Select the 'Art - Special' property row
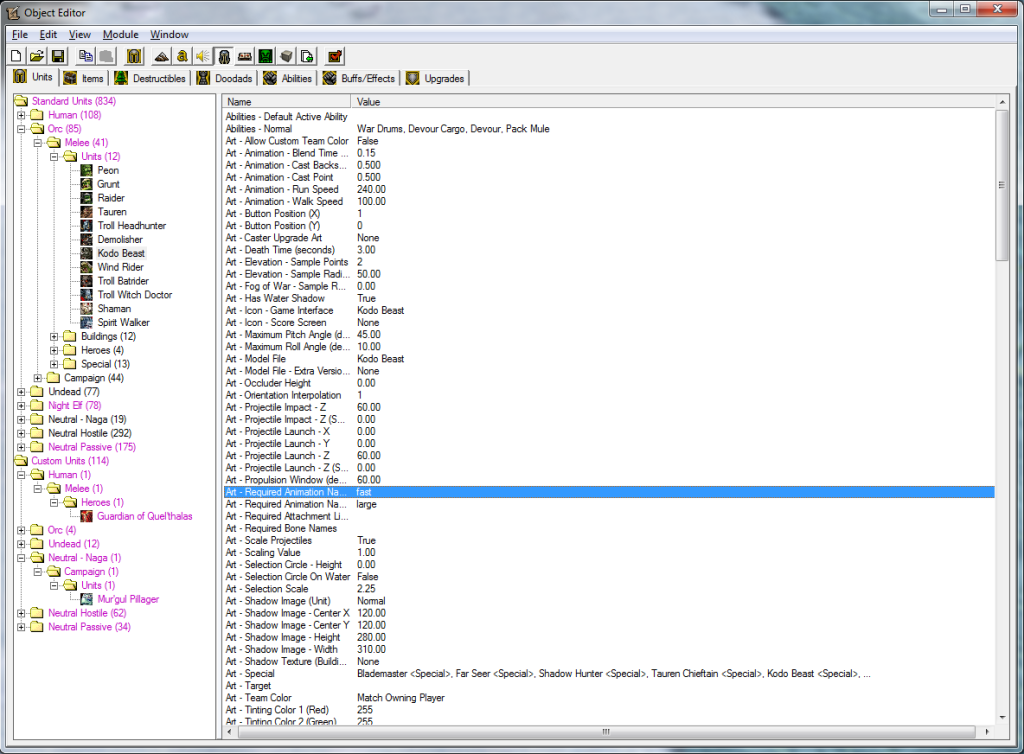The height and width of the screenshot is (754, 1024). pos(609,674)
